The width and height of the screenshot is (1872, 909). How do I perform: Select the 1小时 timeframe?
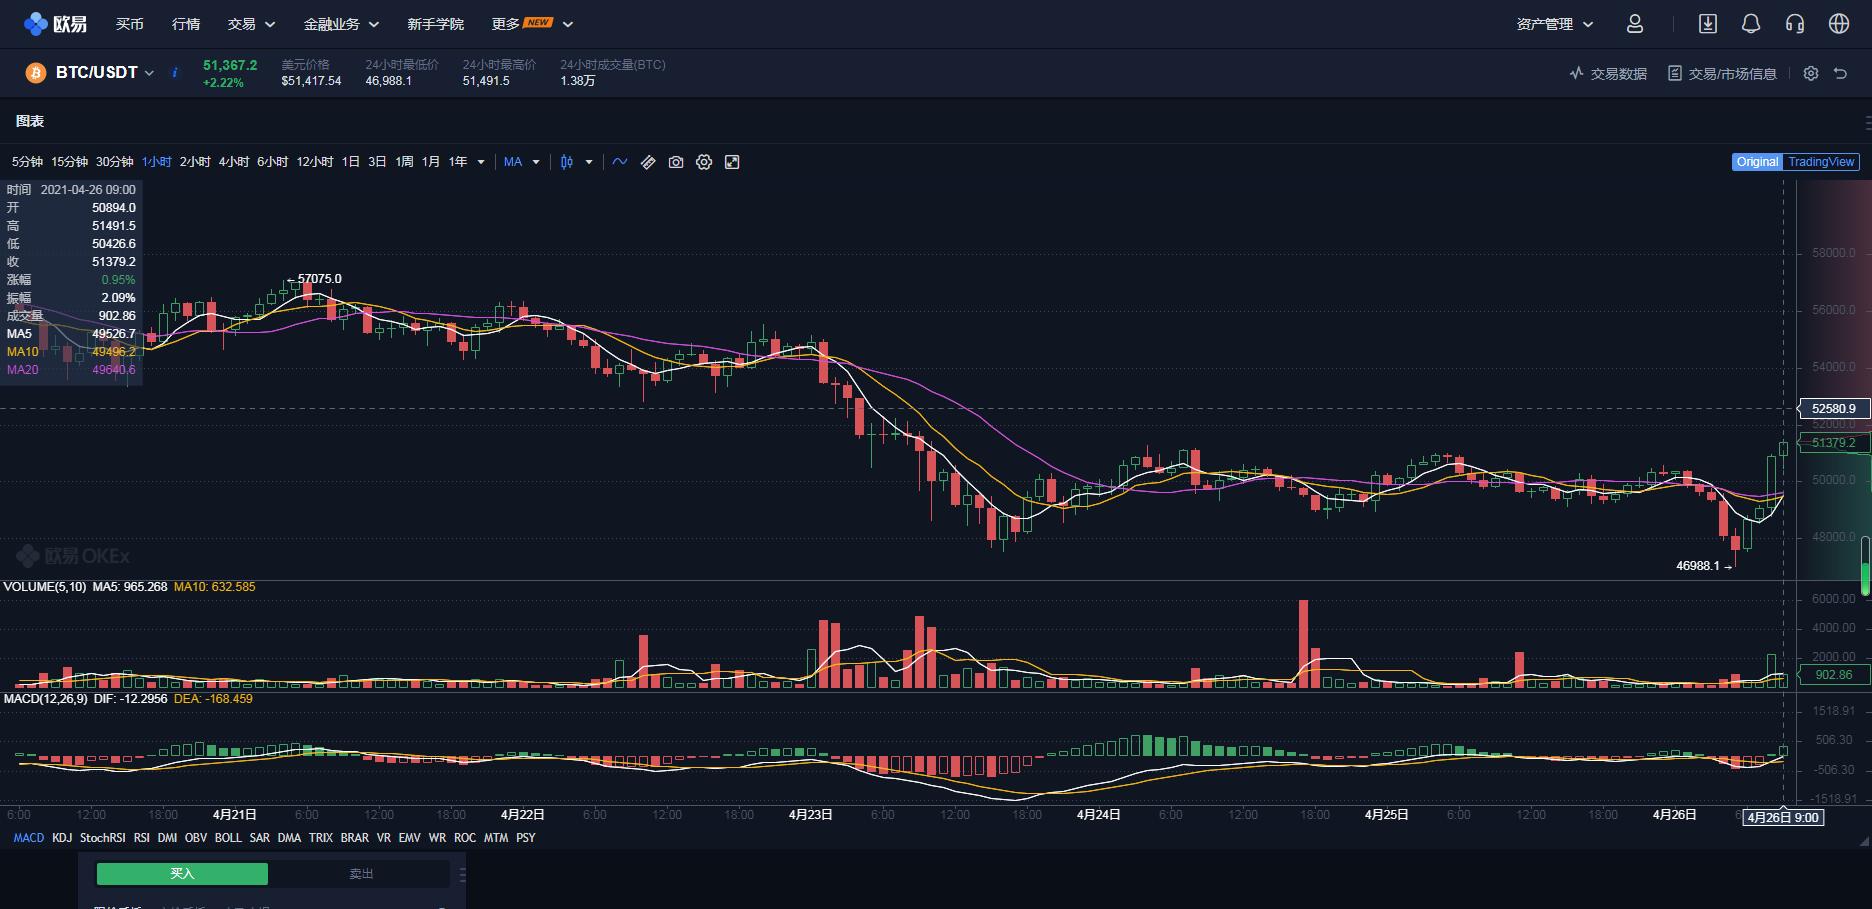[x=156, y=161]
